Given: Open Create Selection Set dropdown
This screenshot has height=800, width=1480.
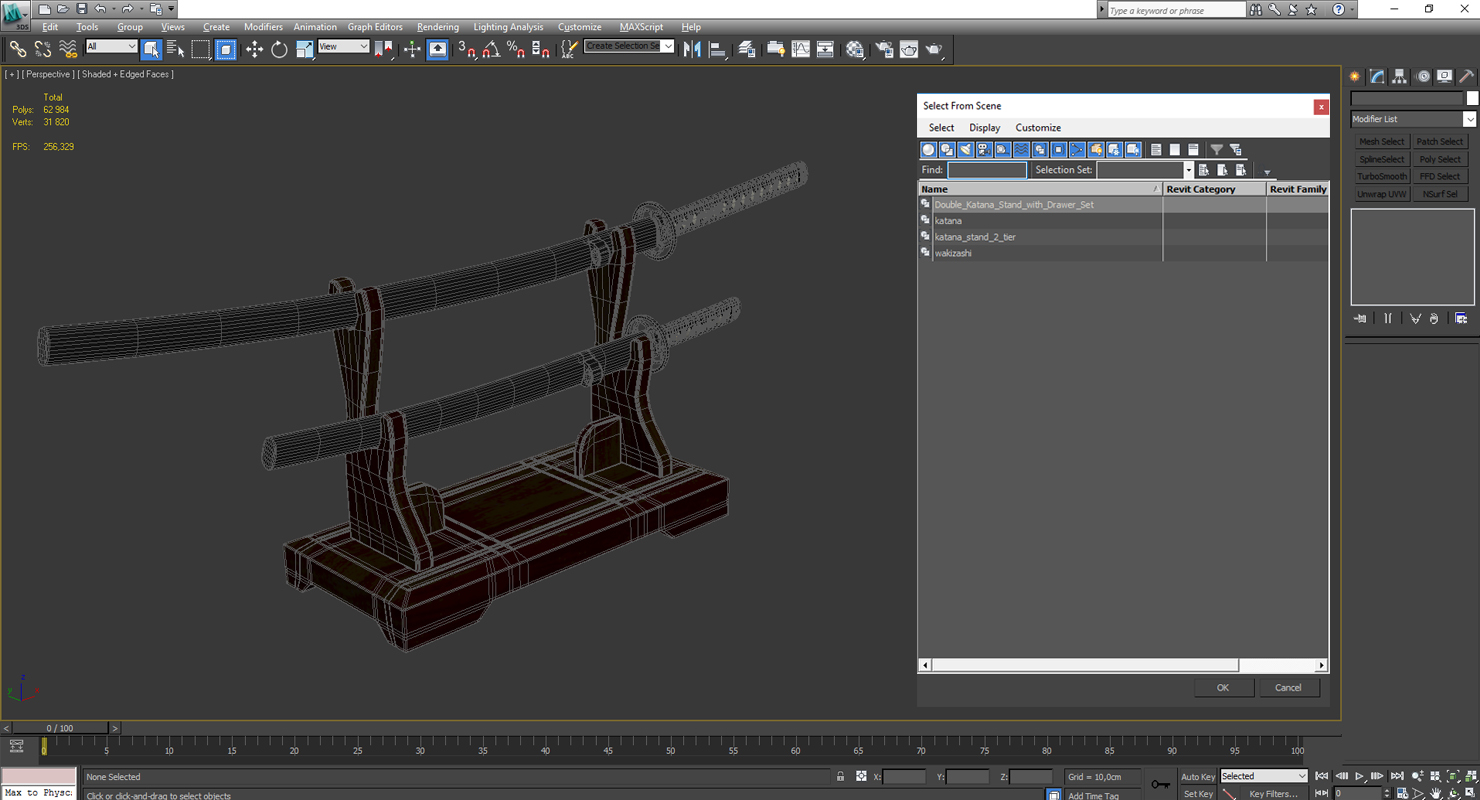Looking at the screenshot, I should (629, 46).
